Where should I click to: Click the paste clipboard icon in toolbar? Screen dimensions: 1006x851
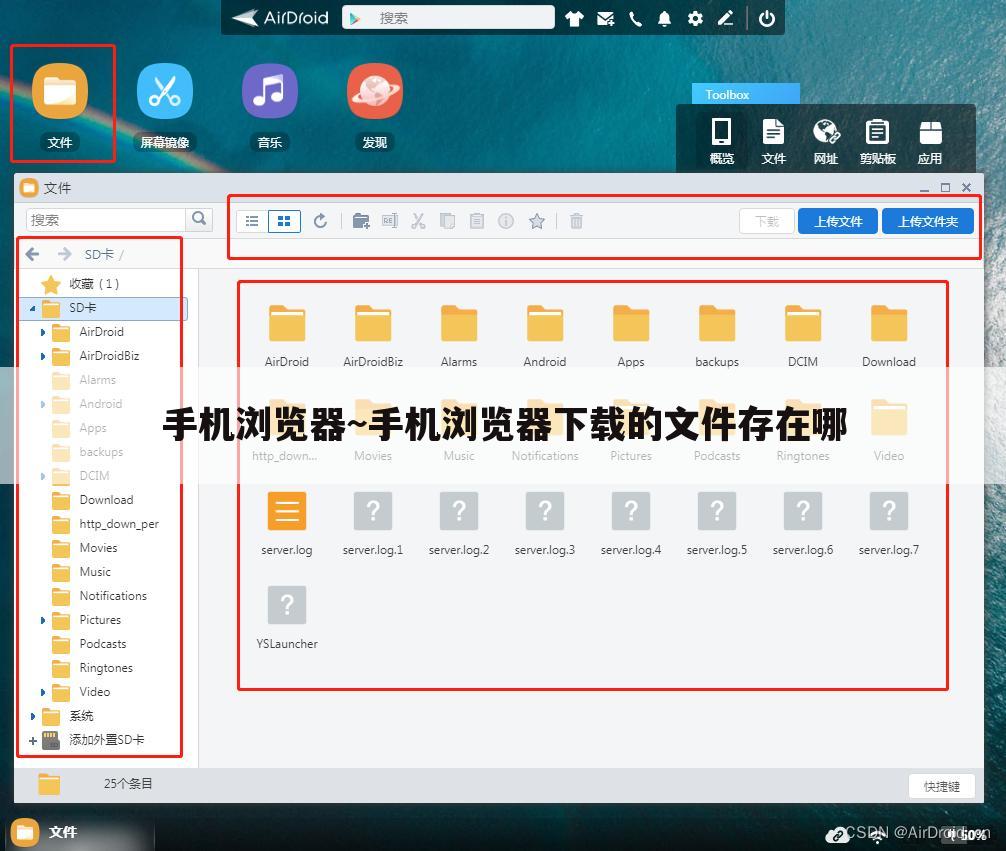tap(477, 221)
